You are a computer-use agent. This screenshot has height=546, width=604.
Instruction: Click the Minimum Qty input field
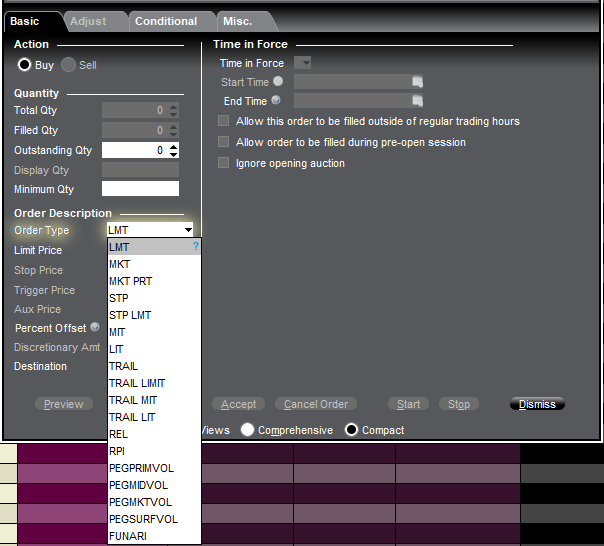(140, 189)
